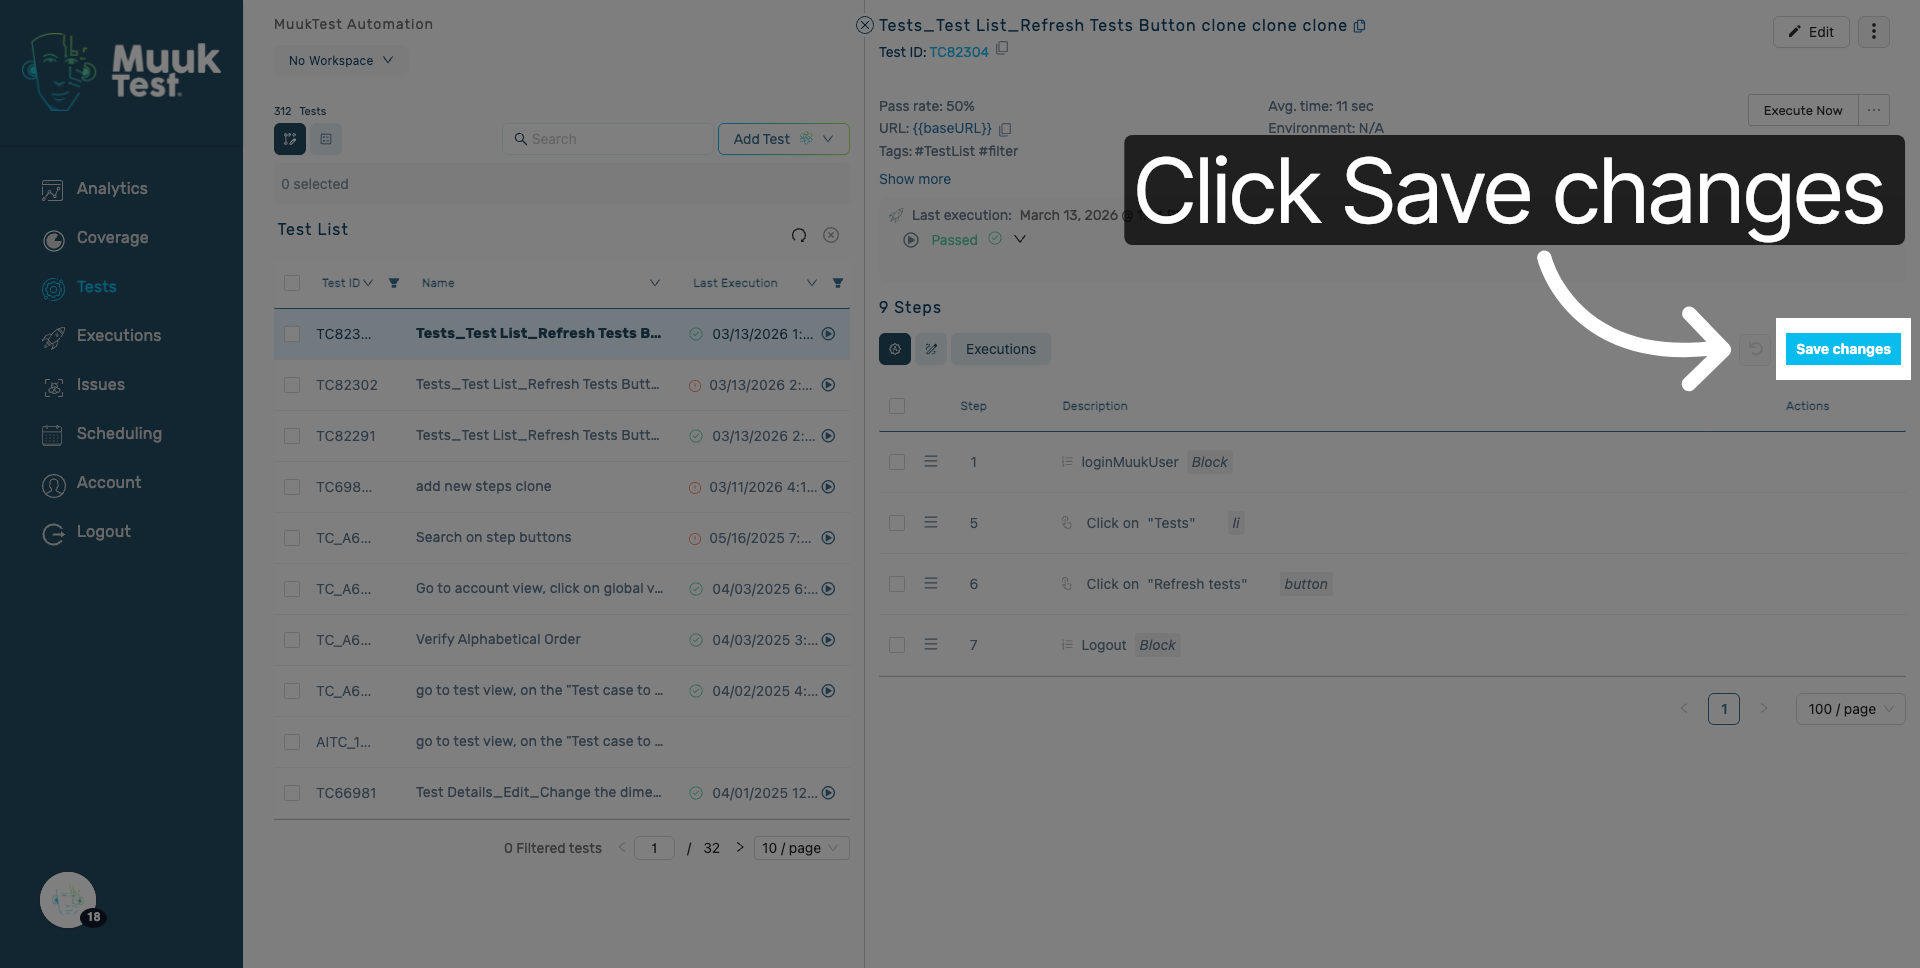Select all steps checkbox in header
Screen dimensions: 1920x968
tap(897, 406)
